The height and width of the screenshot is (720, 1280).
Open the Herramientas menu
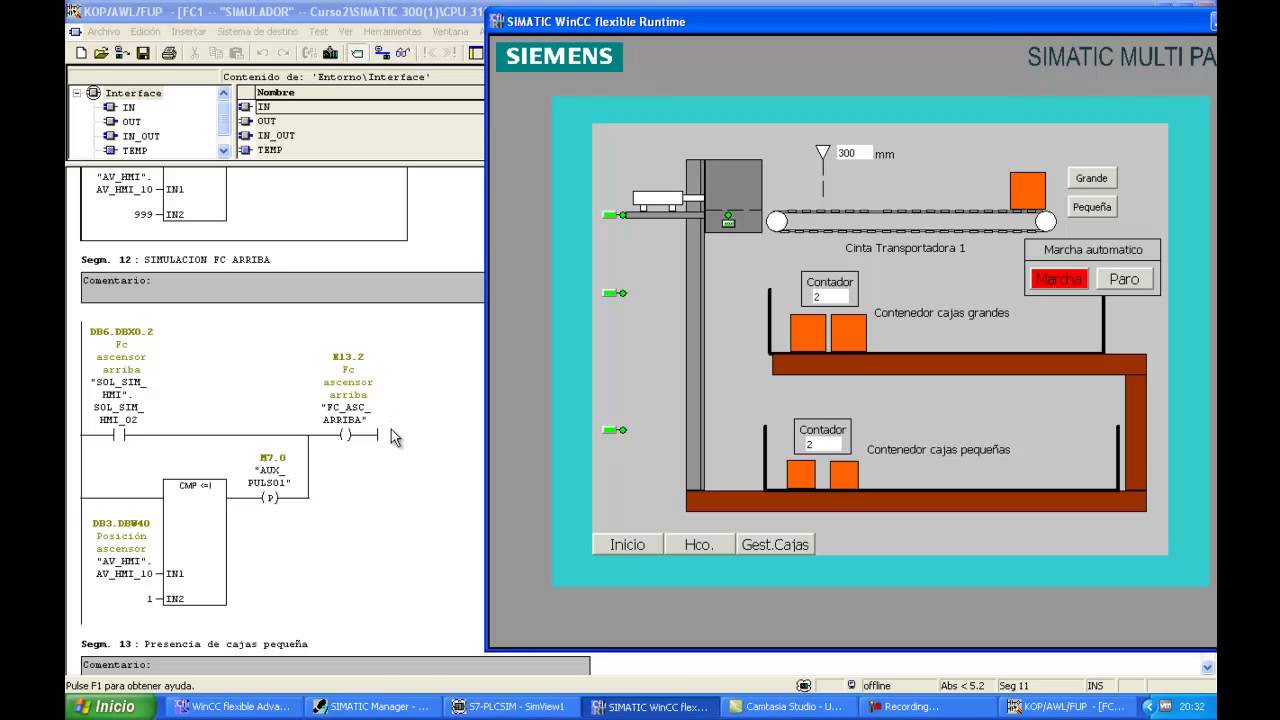click(392, 32)
